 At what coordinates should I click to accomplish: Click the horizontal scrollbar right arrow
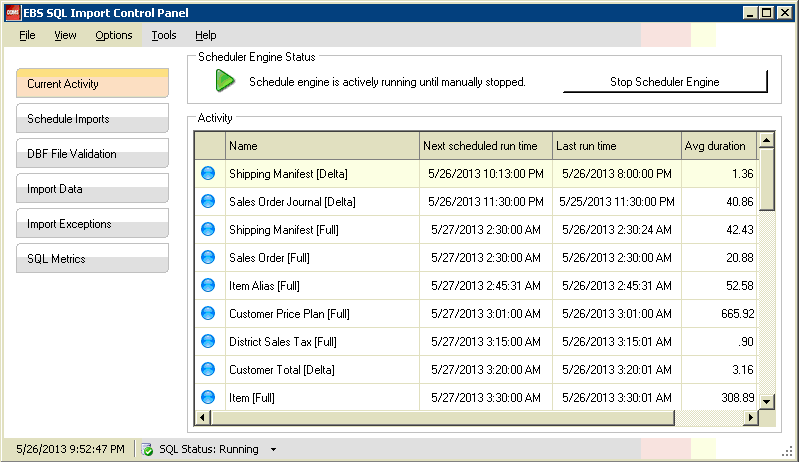(751, 418)
